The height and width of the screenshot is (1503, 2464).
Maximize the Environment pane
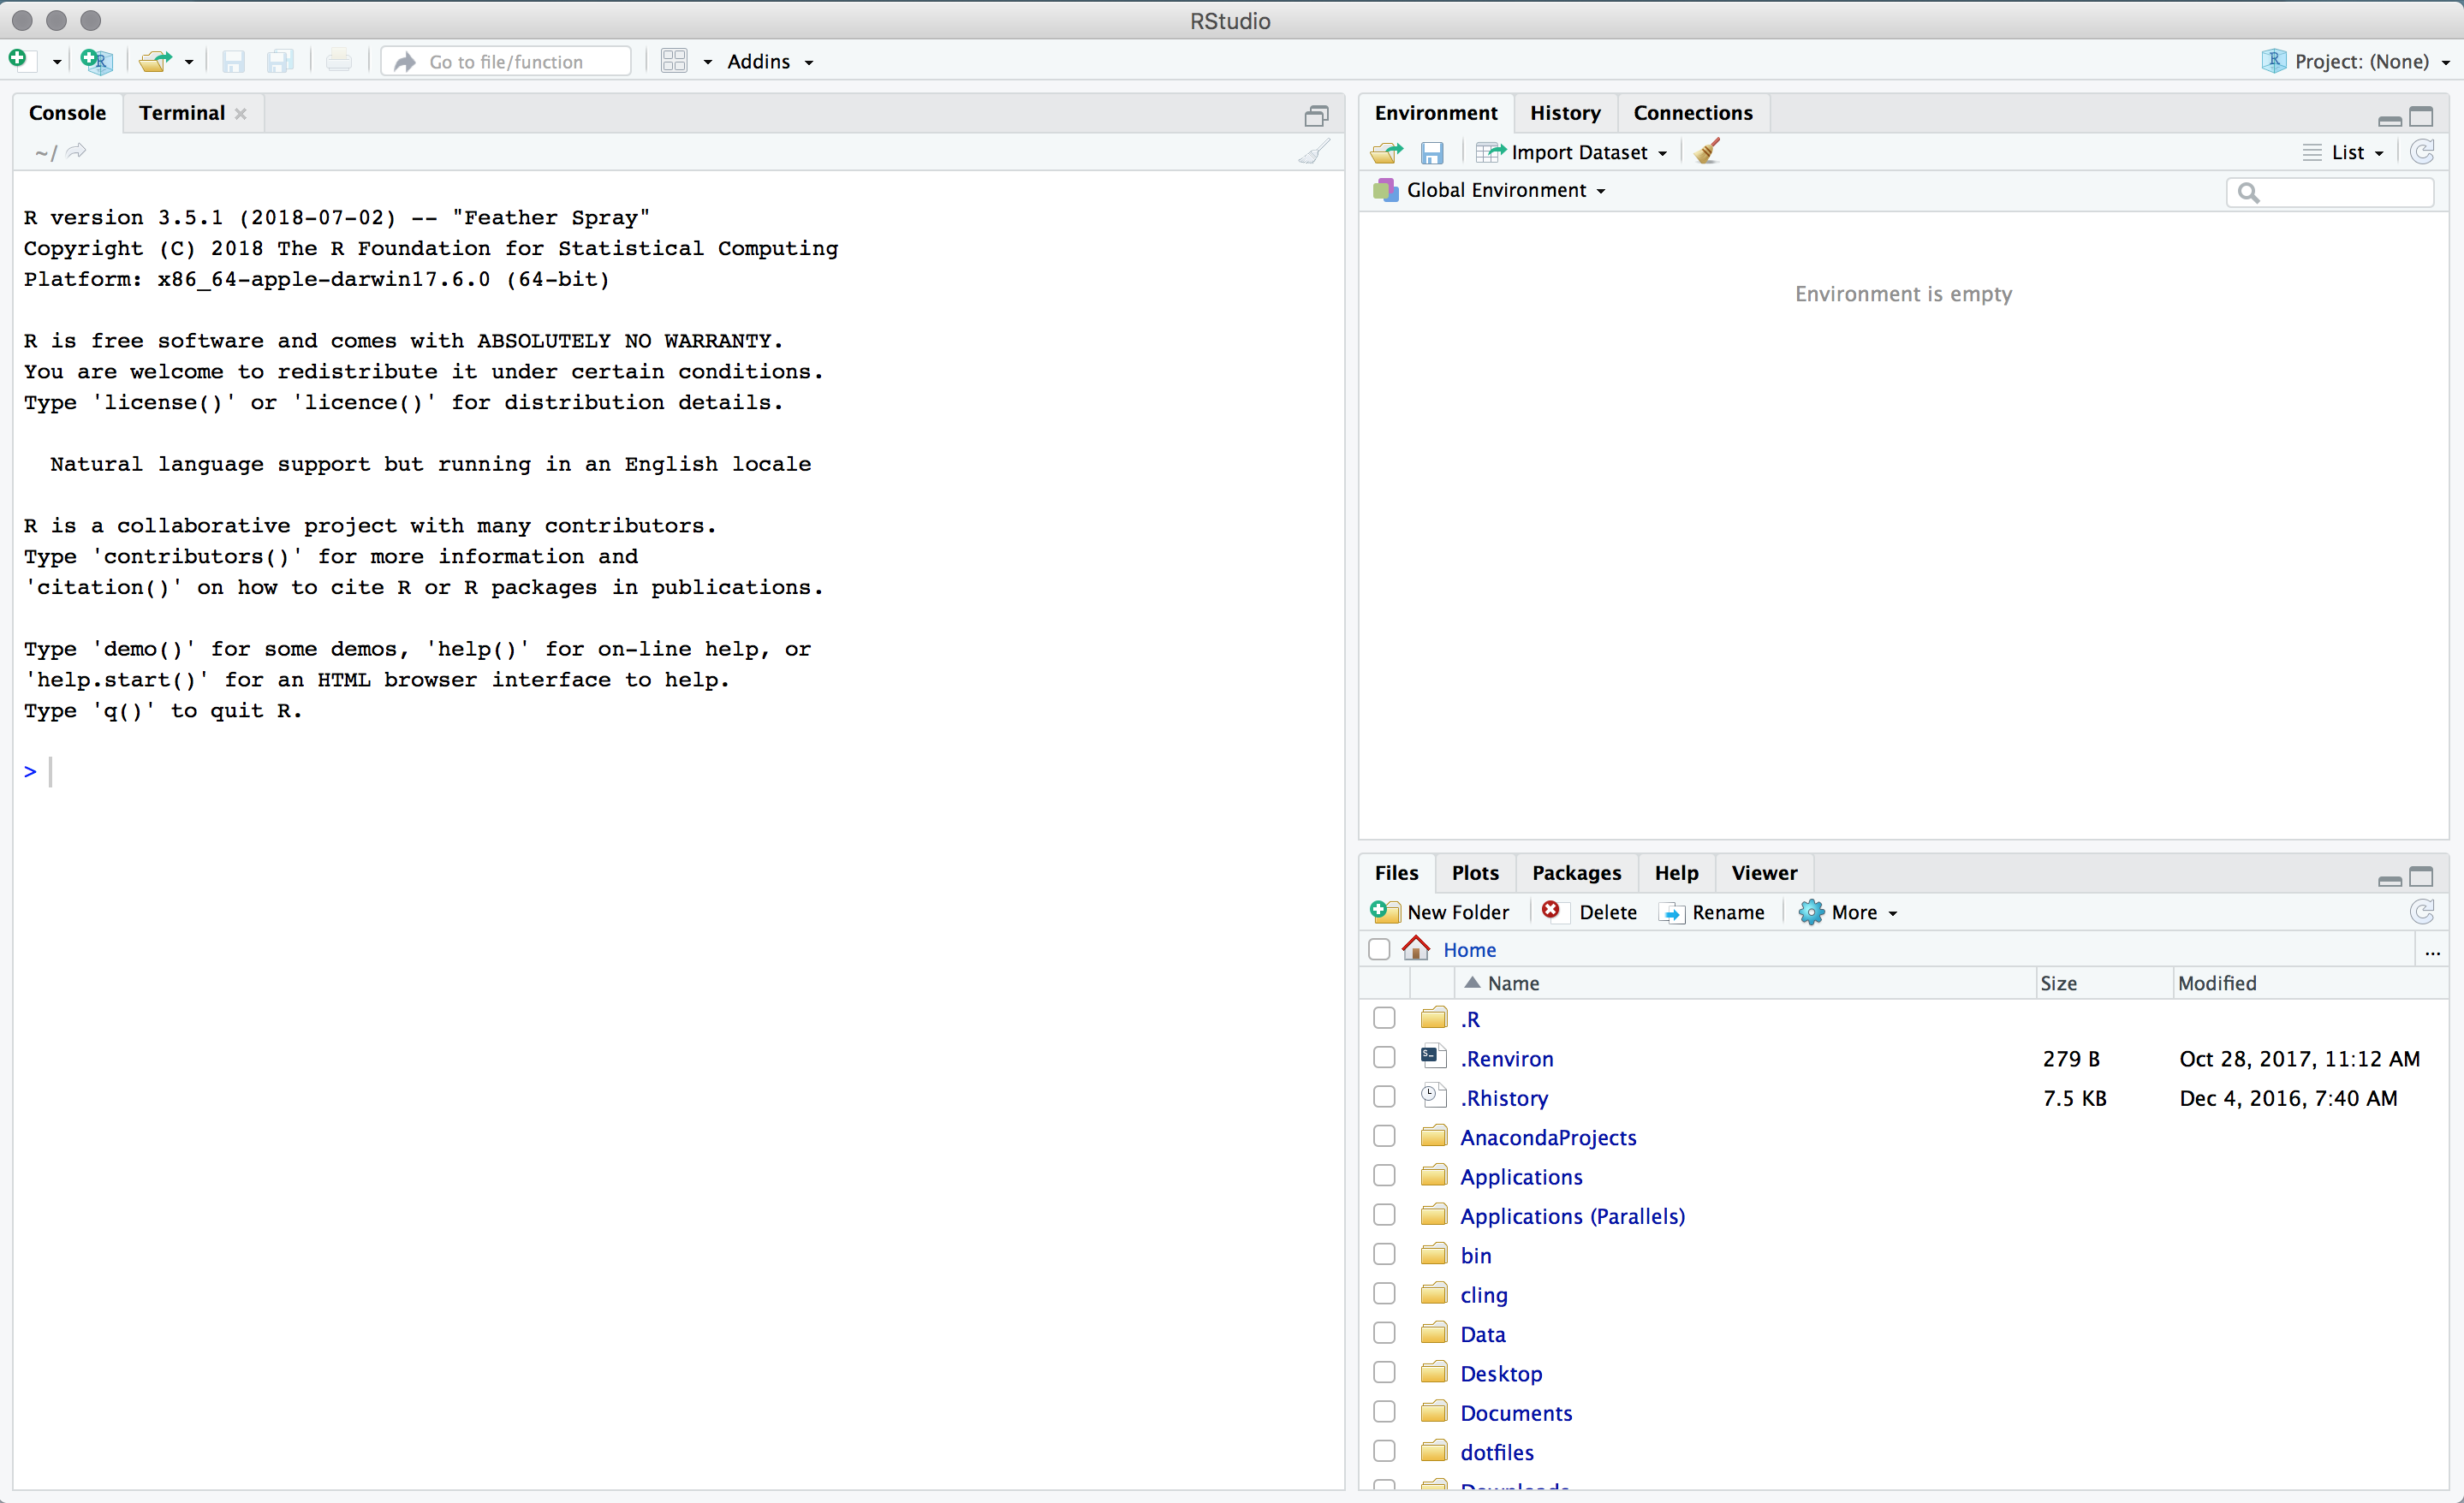[2421, 117]
